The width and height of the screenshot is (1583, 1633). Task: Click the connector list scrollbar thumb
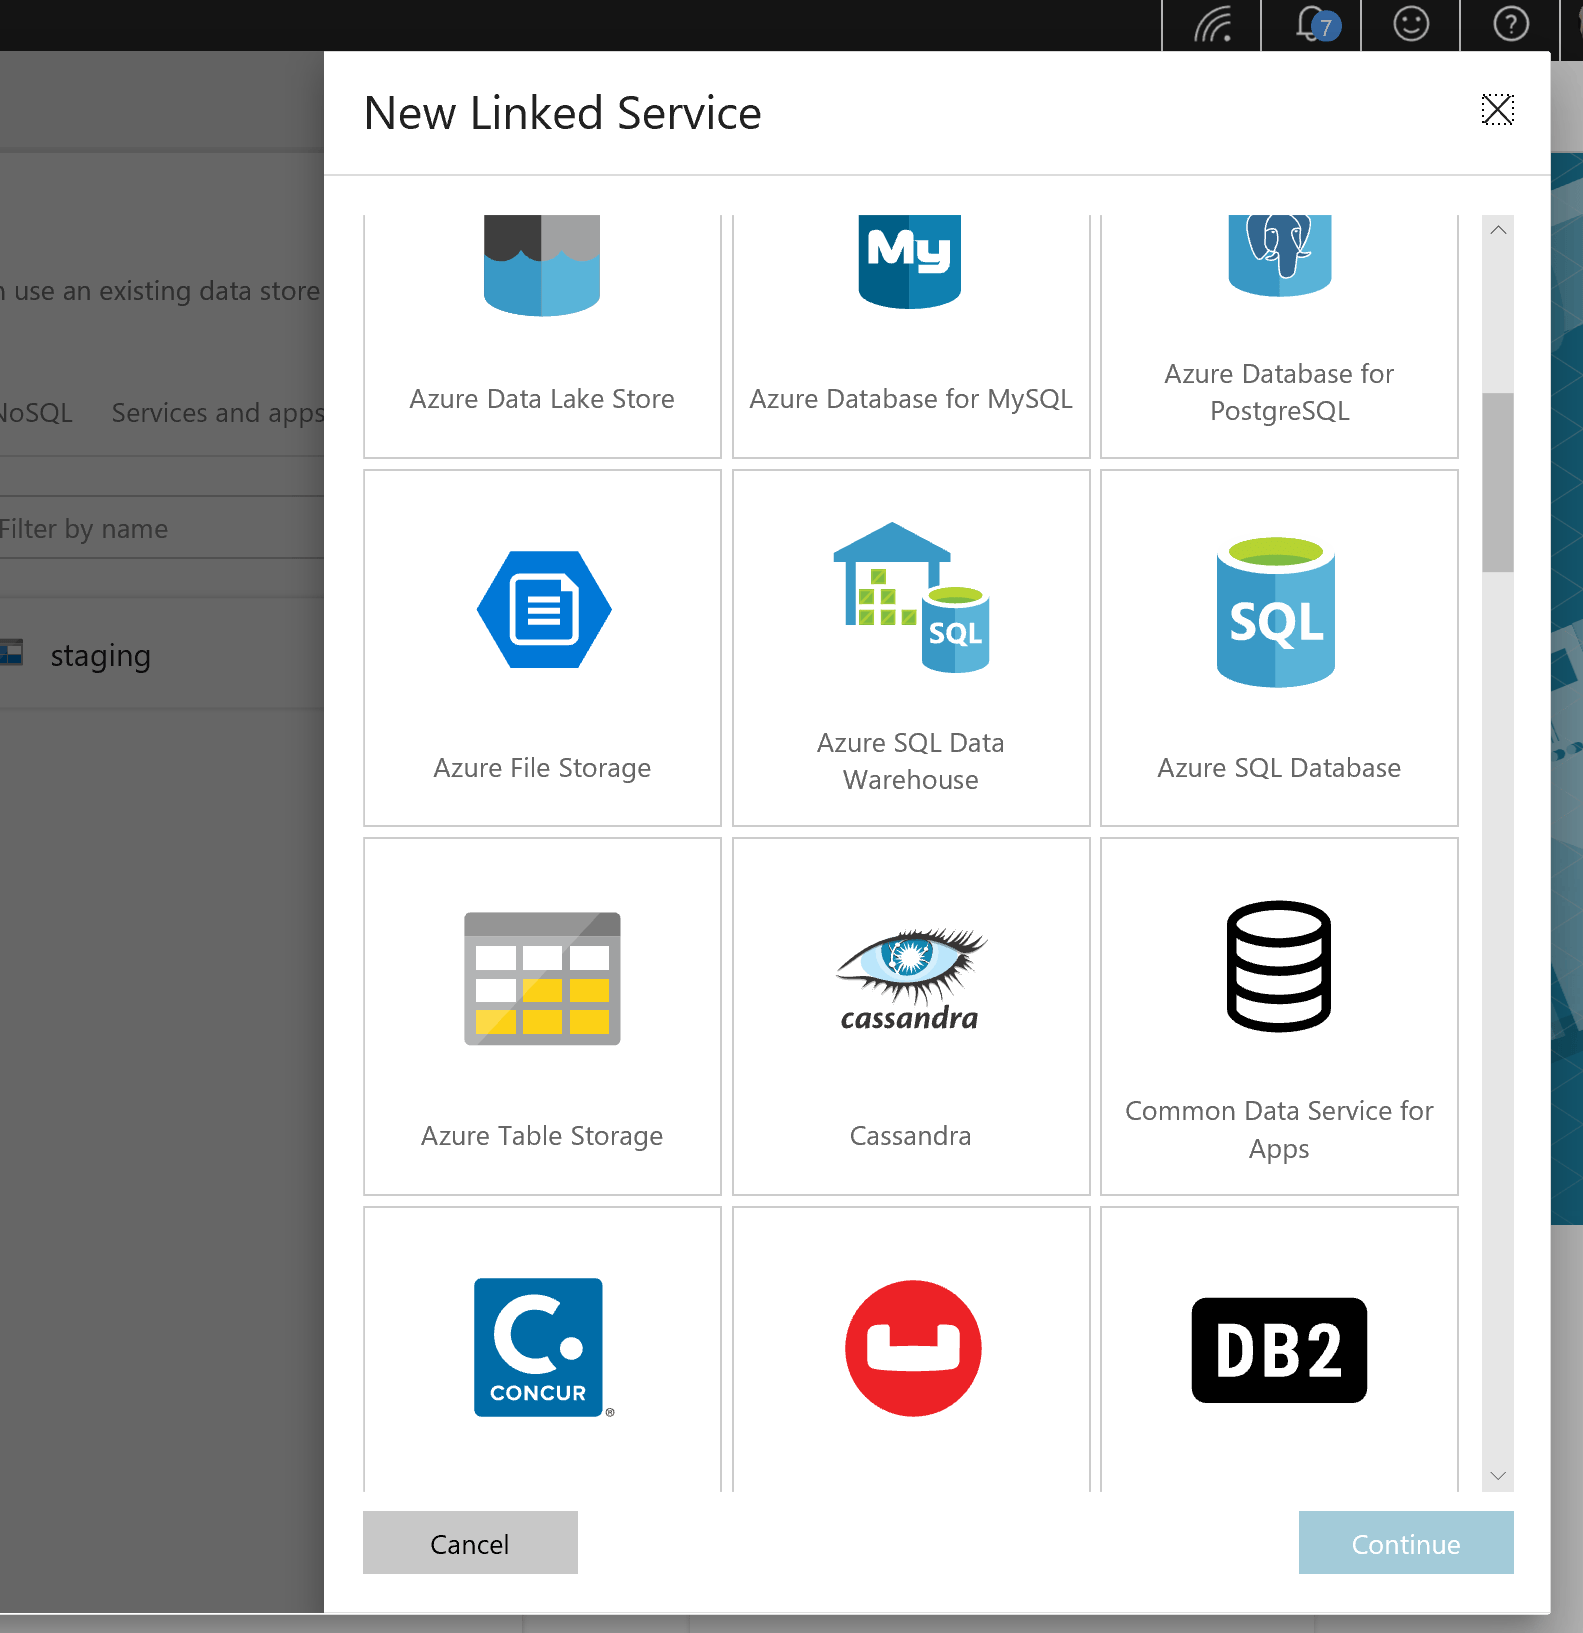(1498, 482)
